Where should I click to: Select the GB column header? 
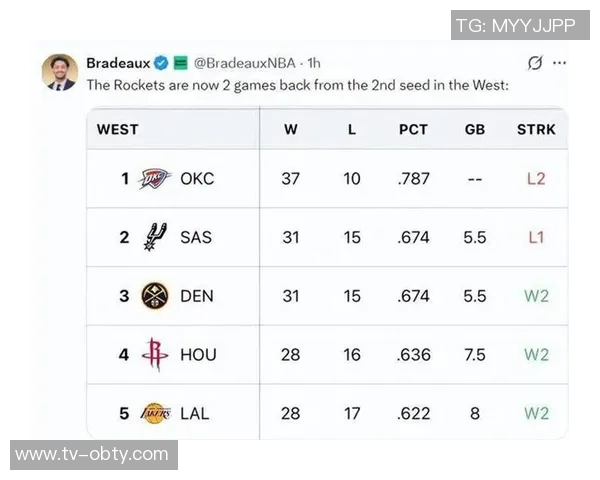[x=475, y=129]
